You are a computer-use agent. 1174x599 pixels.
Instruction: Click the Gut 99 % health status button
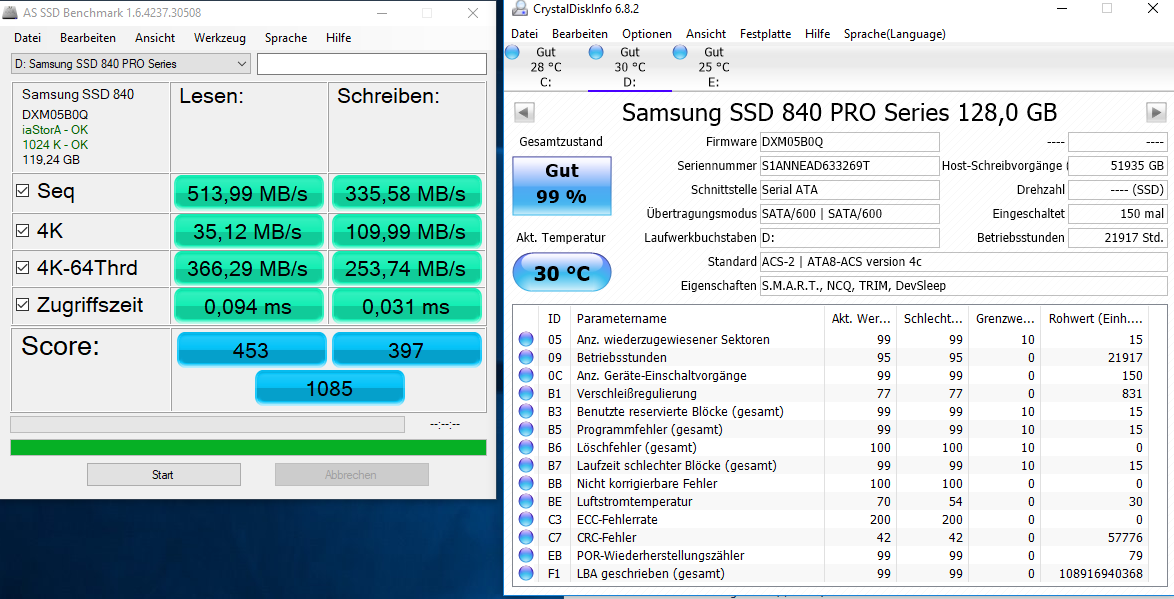562,186
